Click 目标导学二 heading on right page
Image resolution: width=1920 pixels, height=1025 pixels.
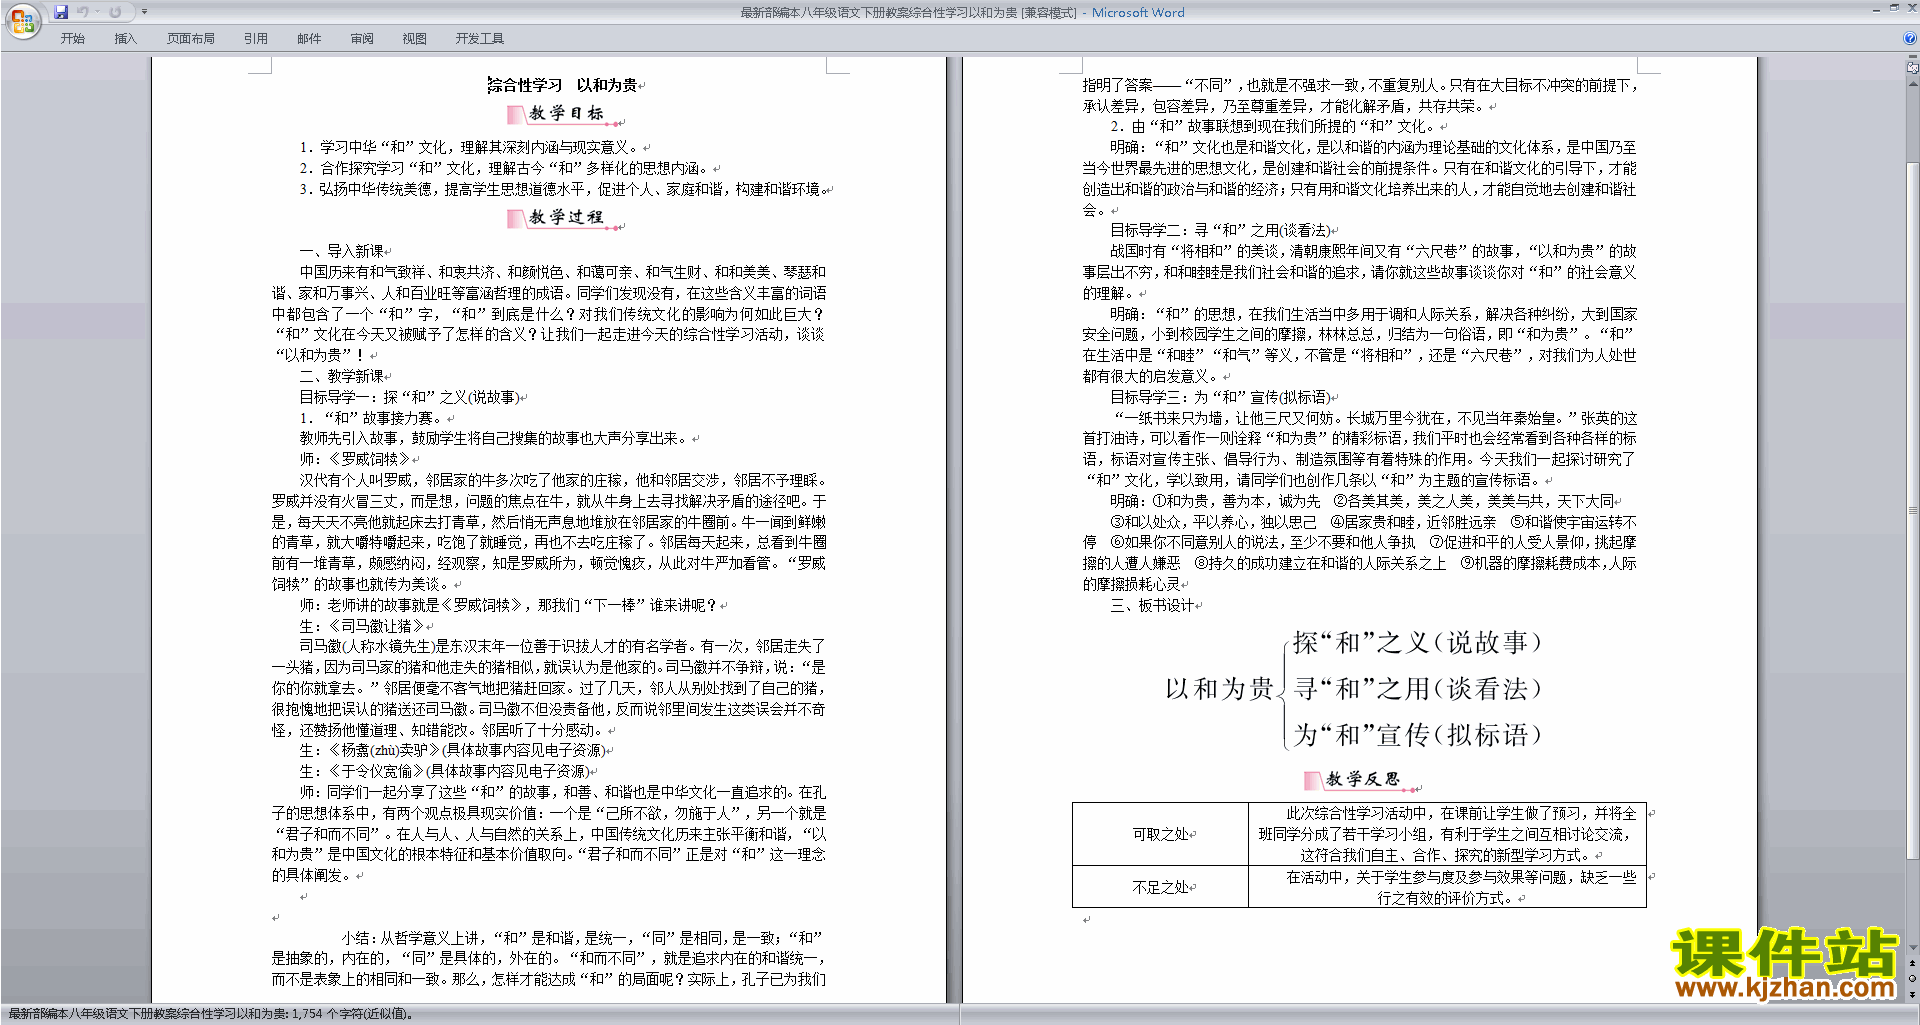click(1220, 230)
